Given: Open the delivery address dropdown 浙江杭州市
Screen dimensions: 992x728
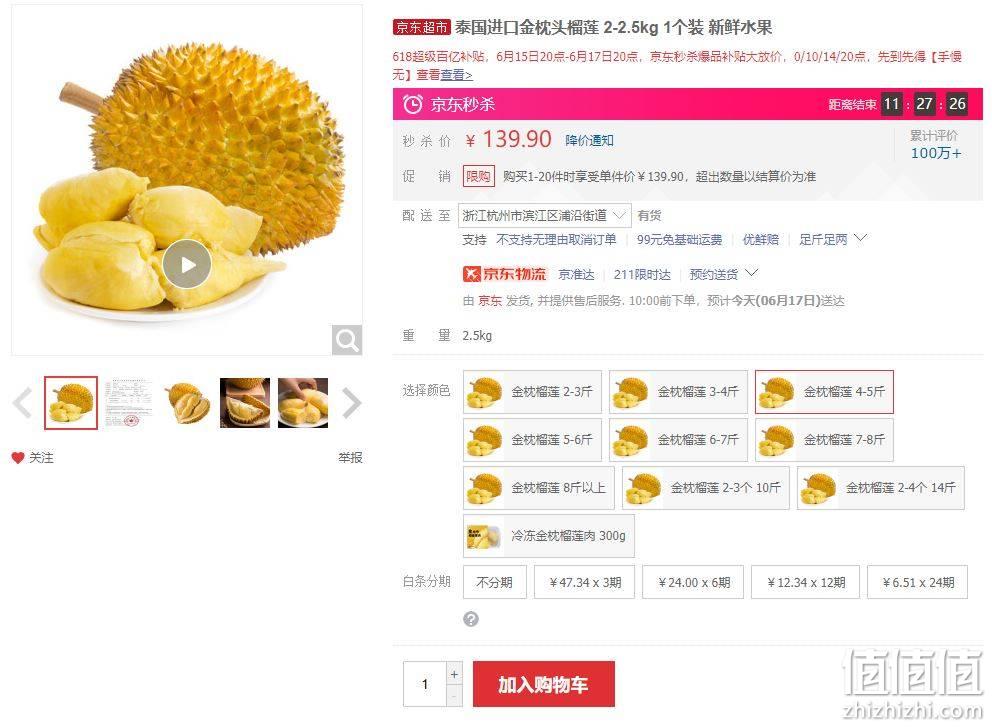Looking at the screenshot, I should click(x=544, y=216).
